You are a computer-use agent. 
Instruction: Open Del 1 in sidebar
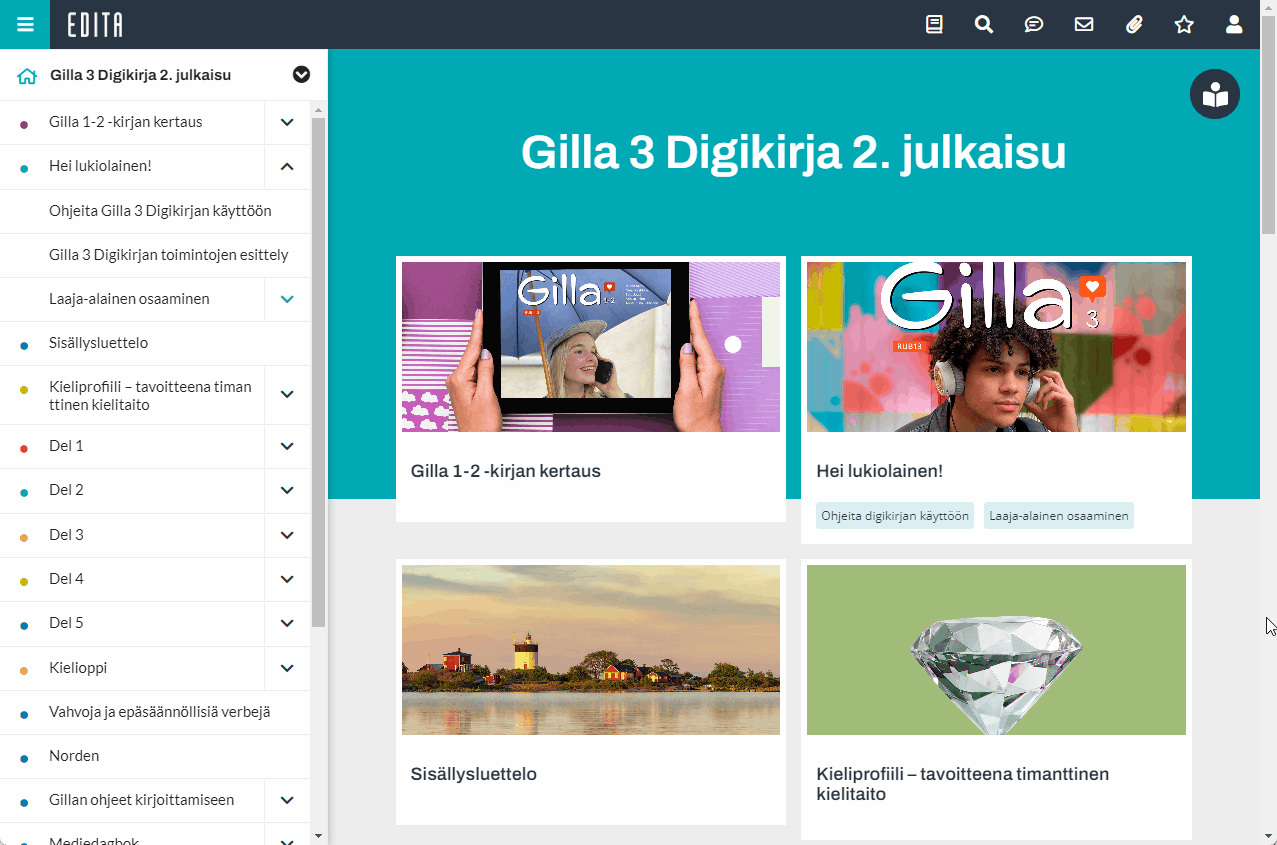pyautogui.click(x=66, y=446)
